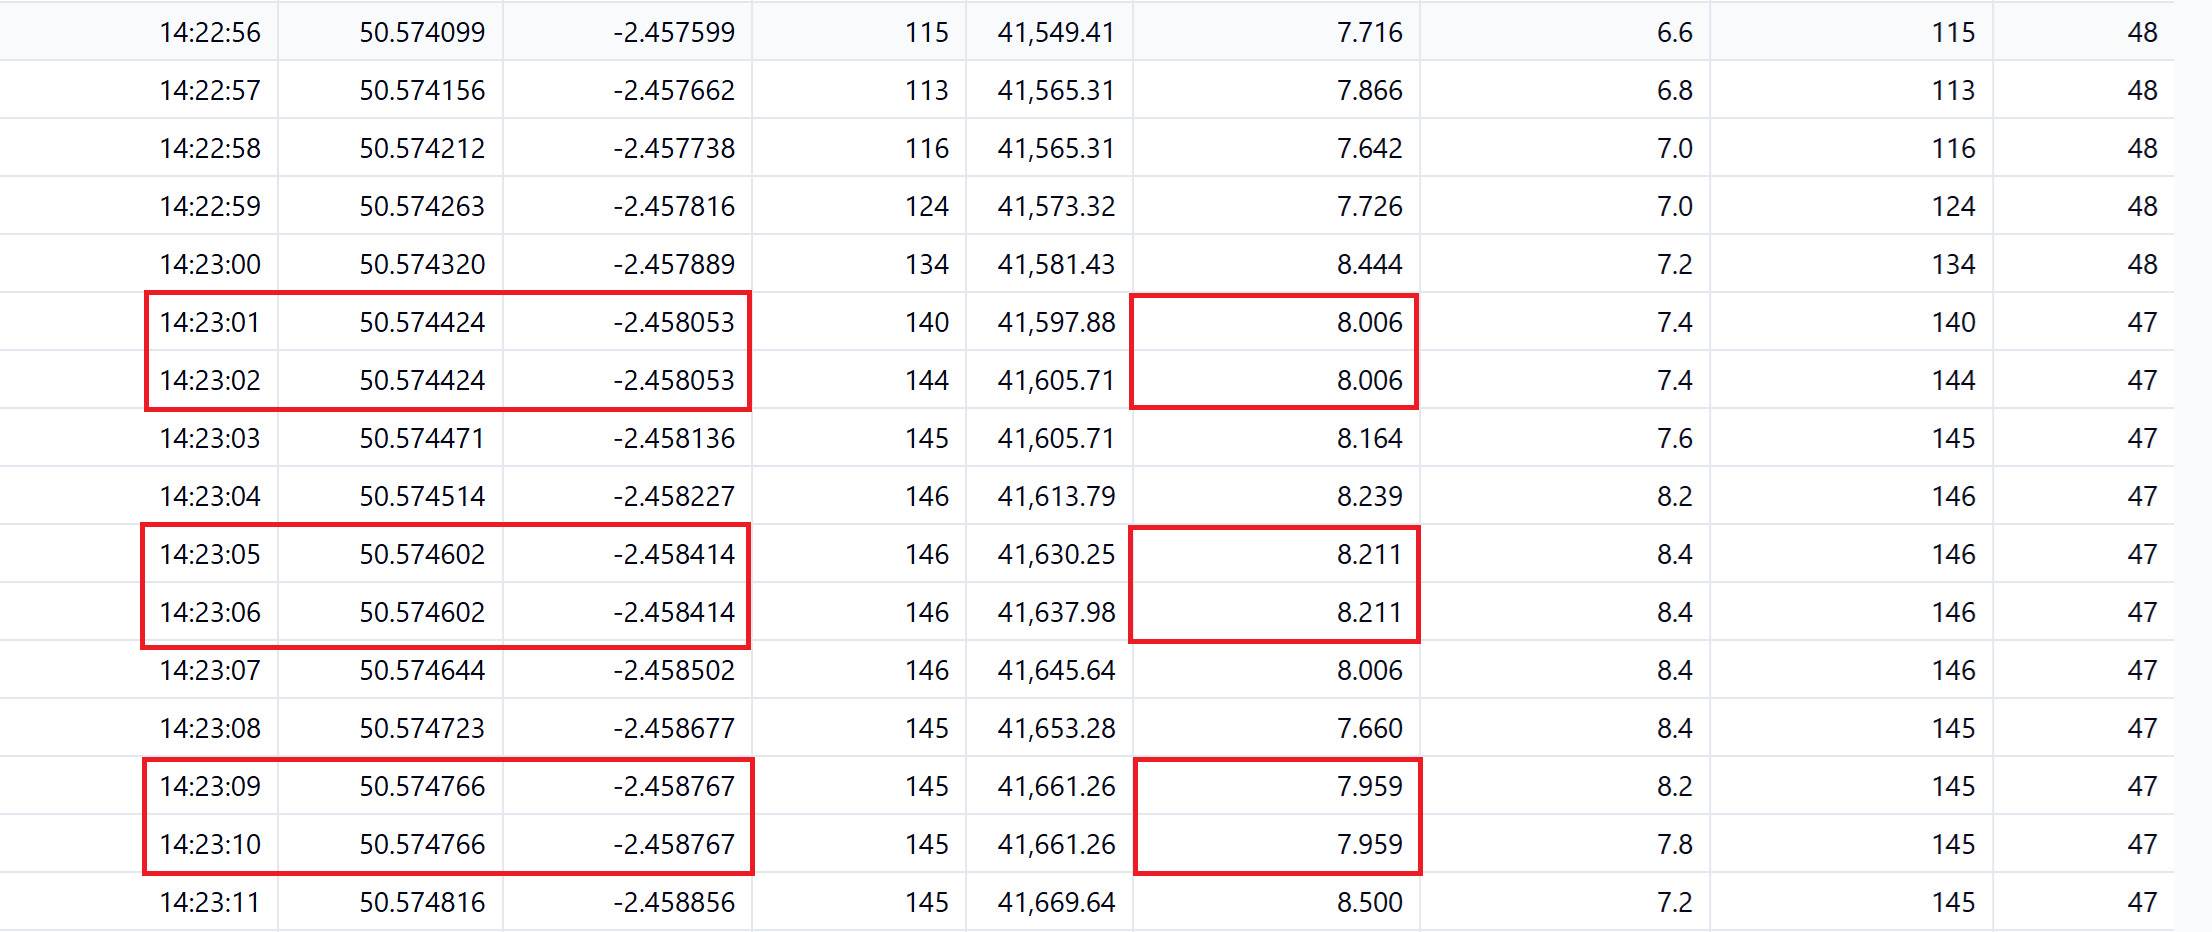Click the 14:23:09 timestamp cell
The image size is (2212, 932).
pyautogui.click(x=210, y=786)
